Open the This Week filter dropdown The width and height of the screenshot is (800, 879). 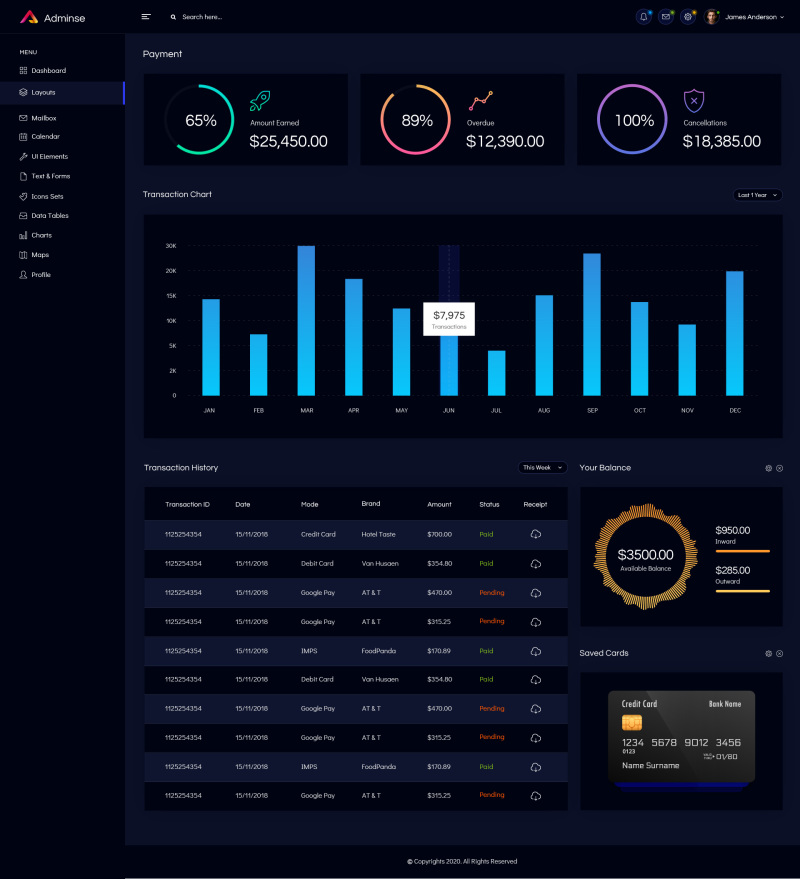click(541, 467)
